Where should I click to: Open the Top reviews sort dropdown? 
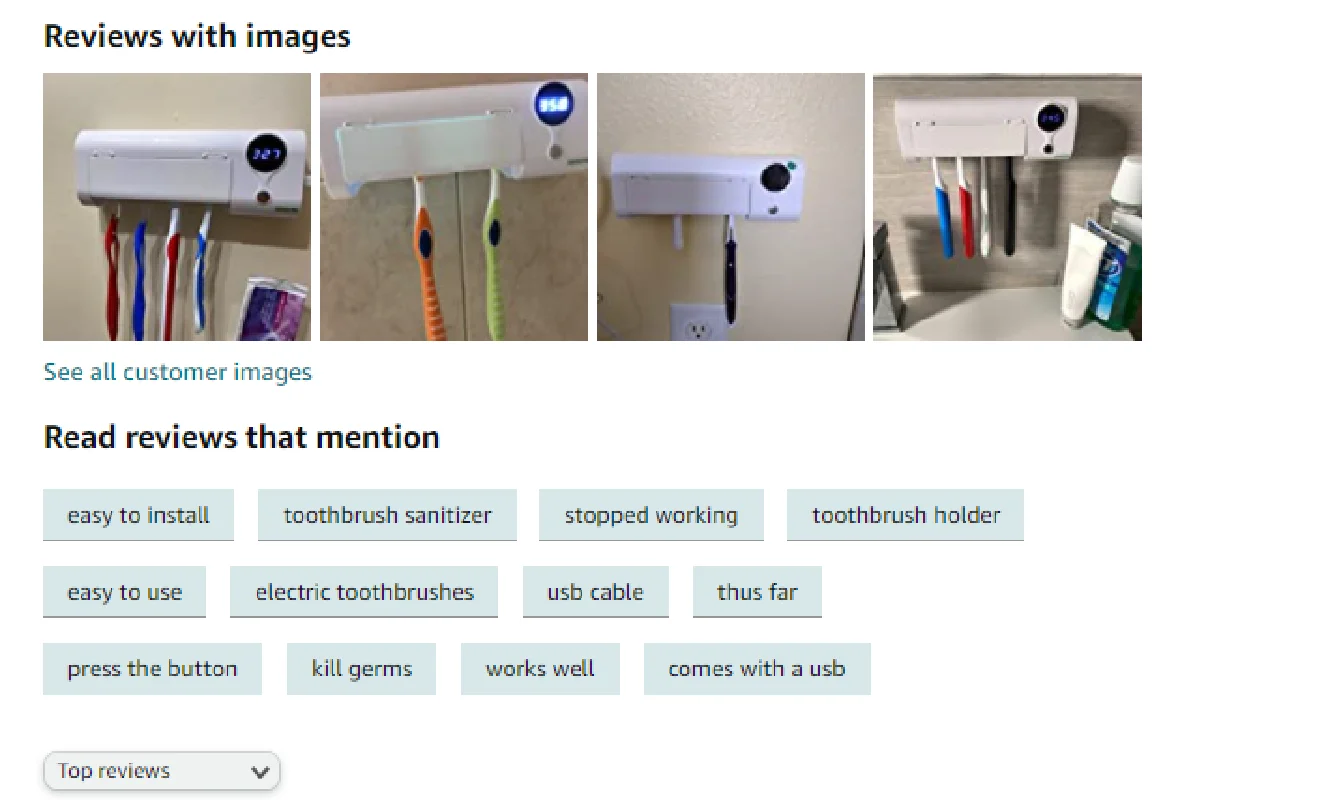[x=162, y=771]
